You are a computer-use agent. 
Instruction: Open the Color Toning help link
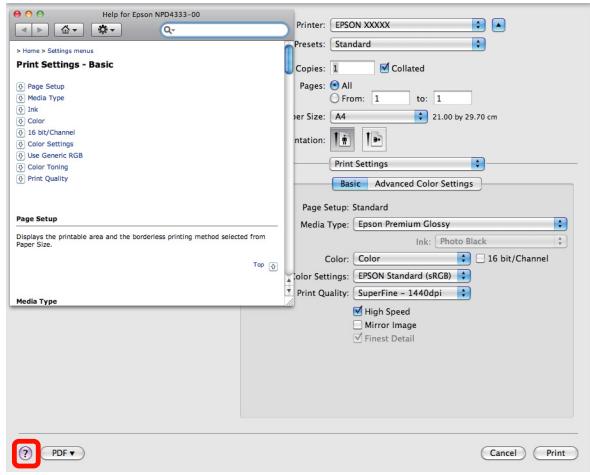pos(47,167)
